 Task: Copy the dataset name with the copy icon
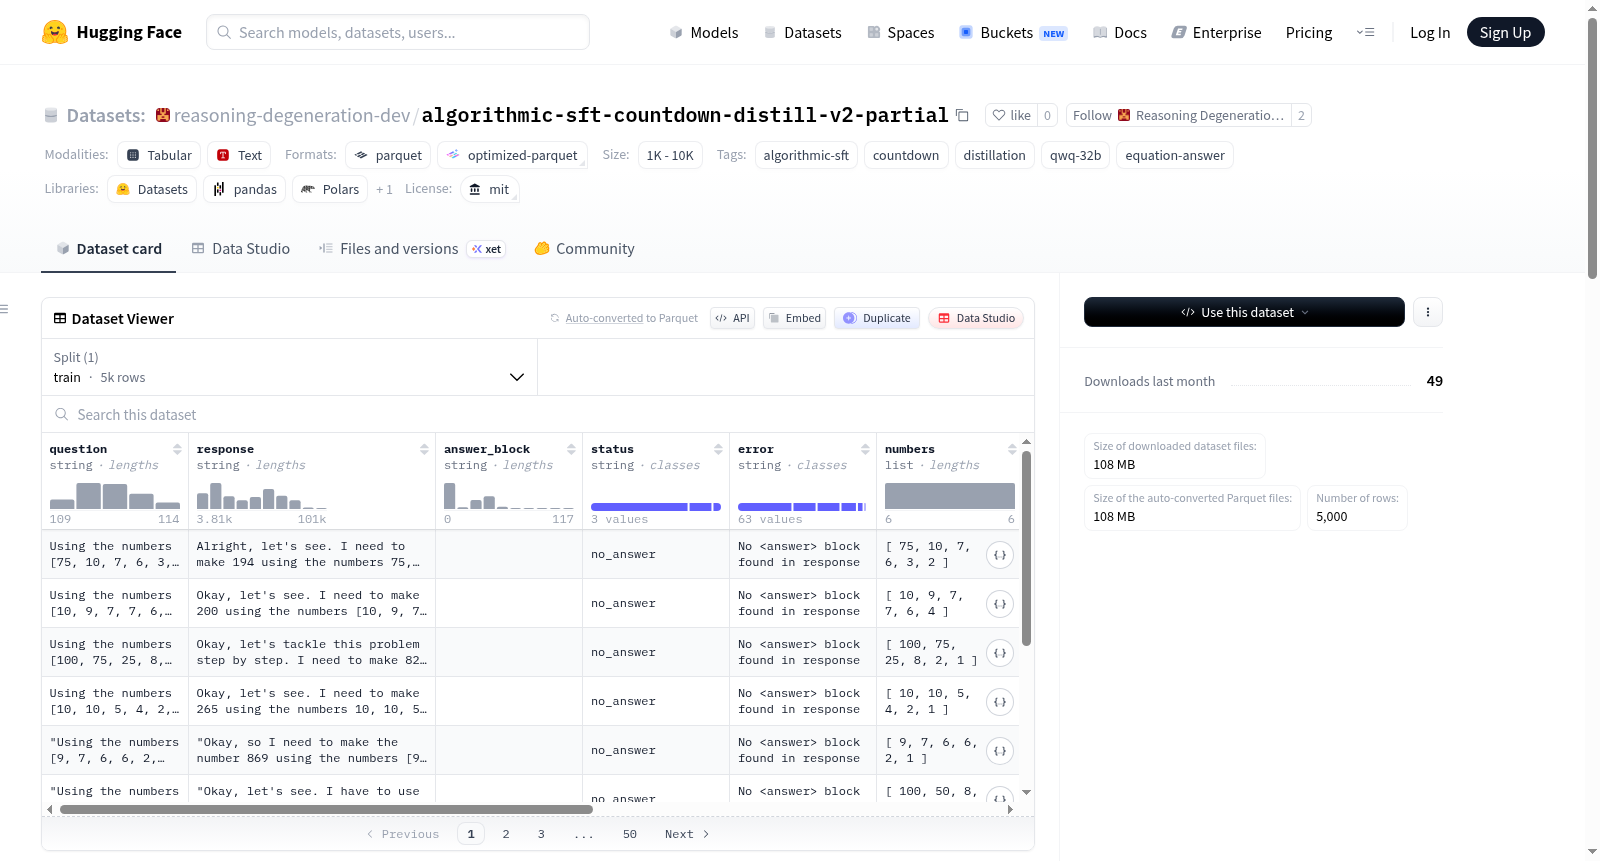tap(962, 115)
